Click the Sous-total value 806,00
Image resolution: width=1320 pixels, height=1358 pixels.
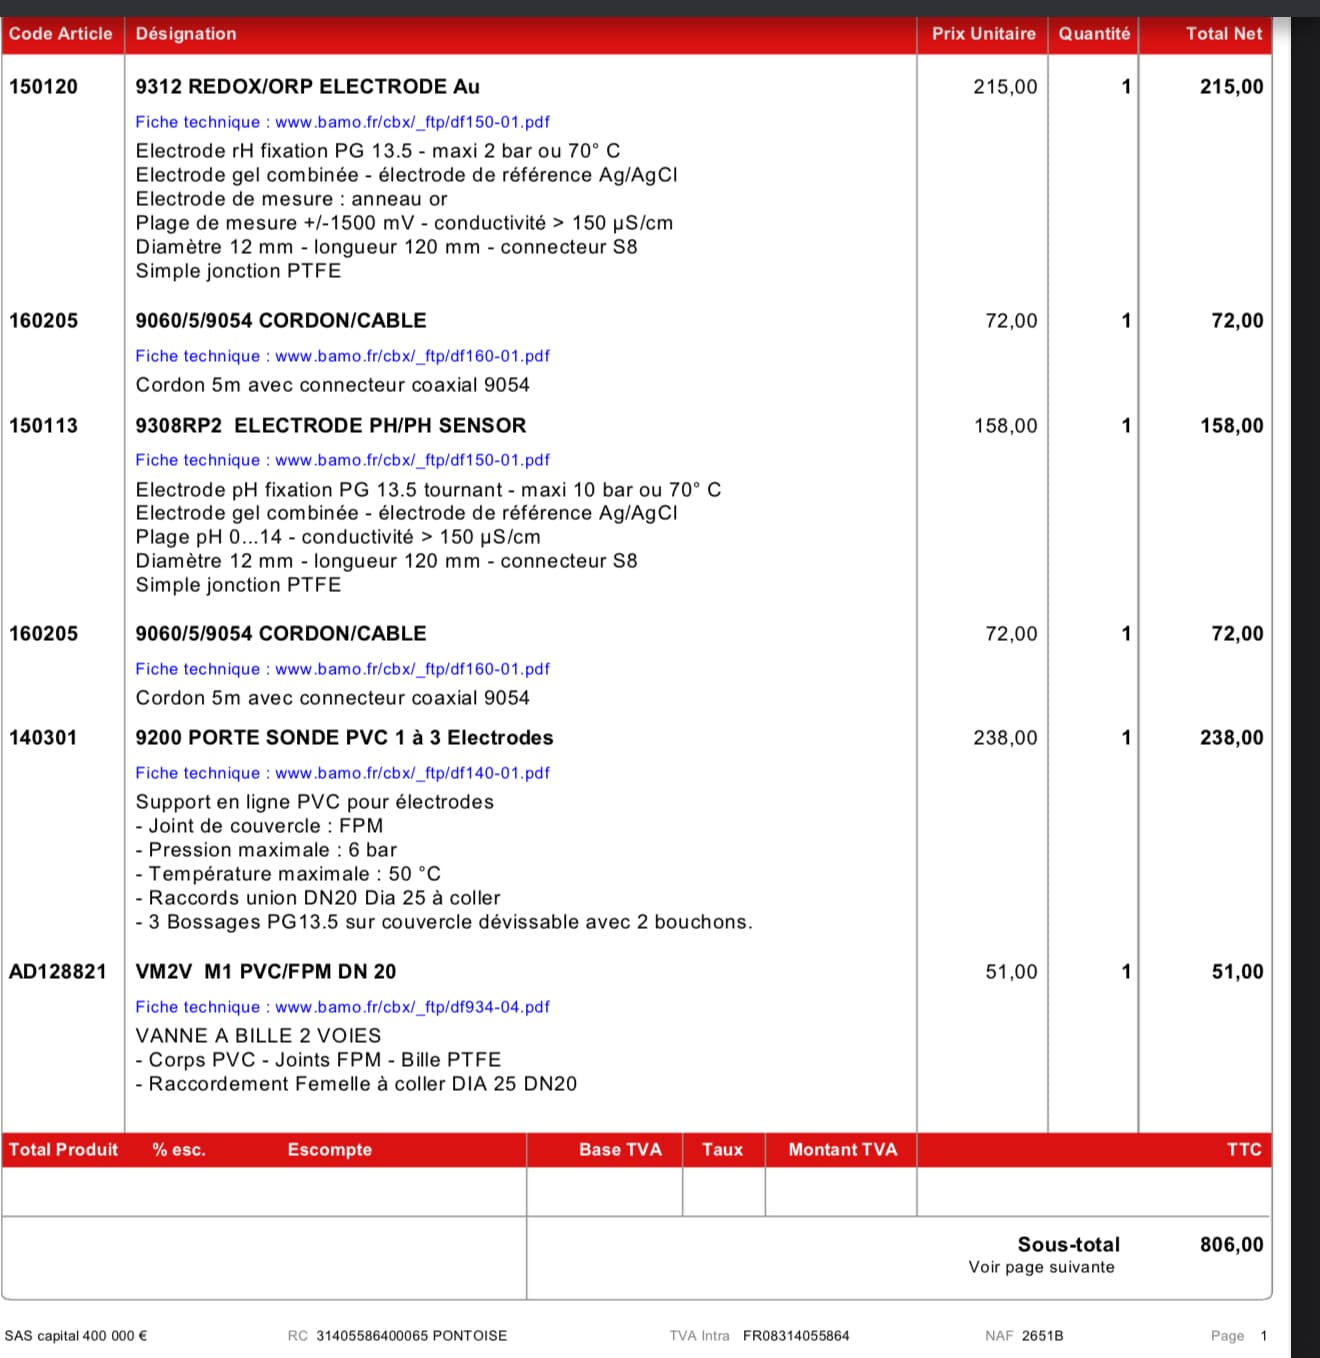(1232, 1245)
